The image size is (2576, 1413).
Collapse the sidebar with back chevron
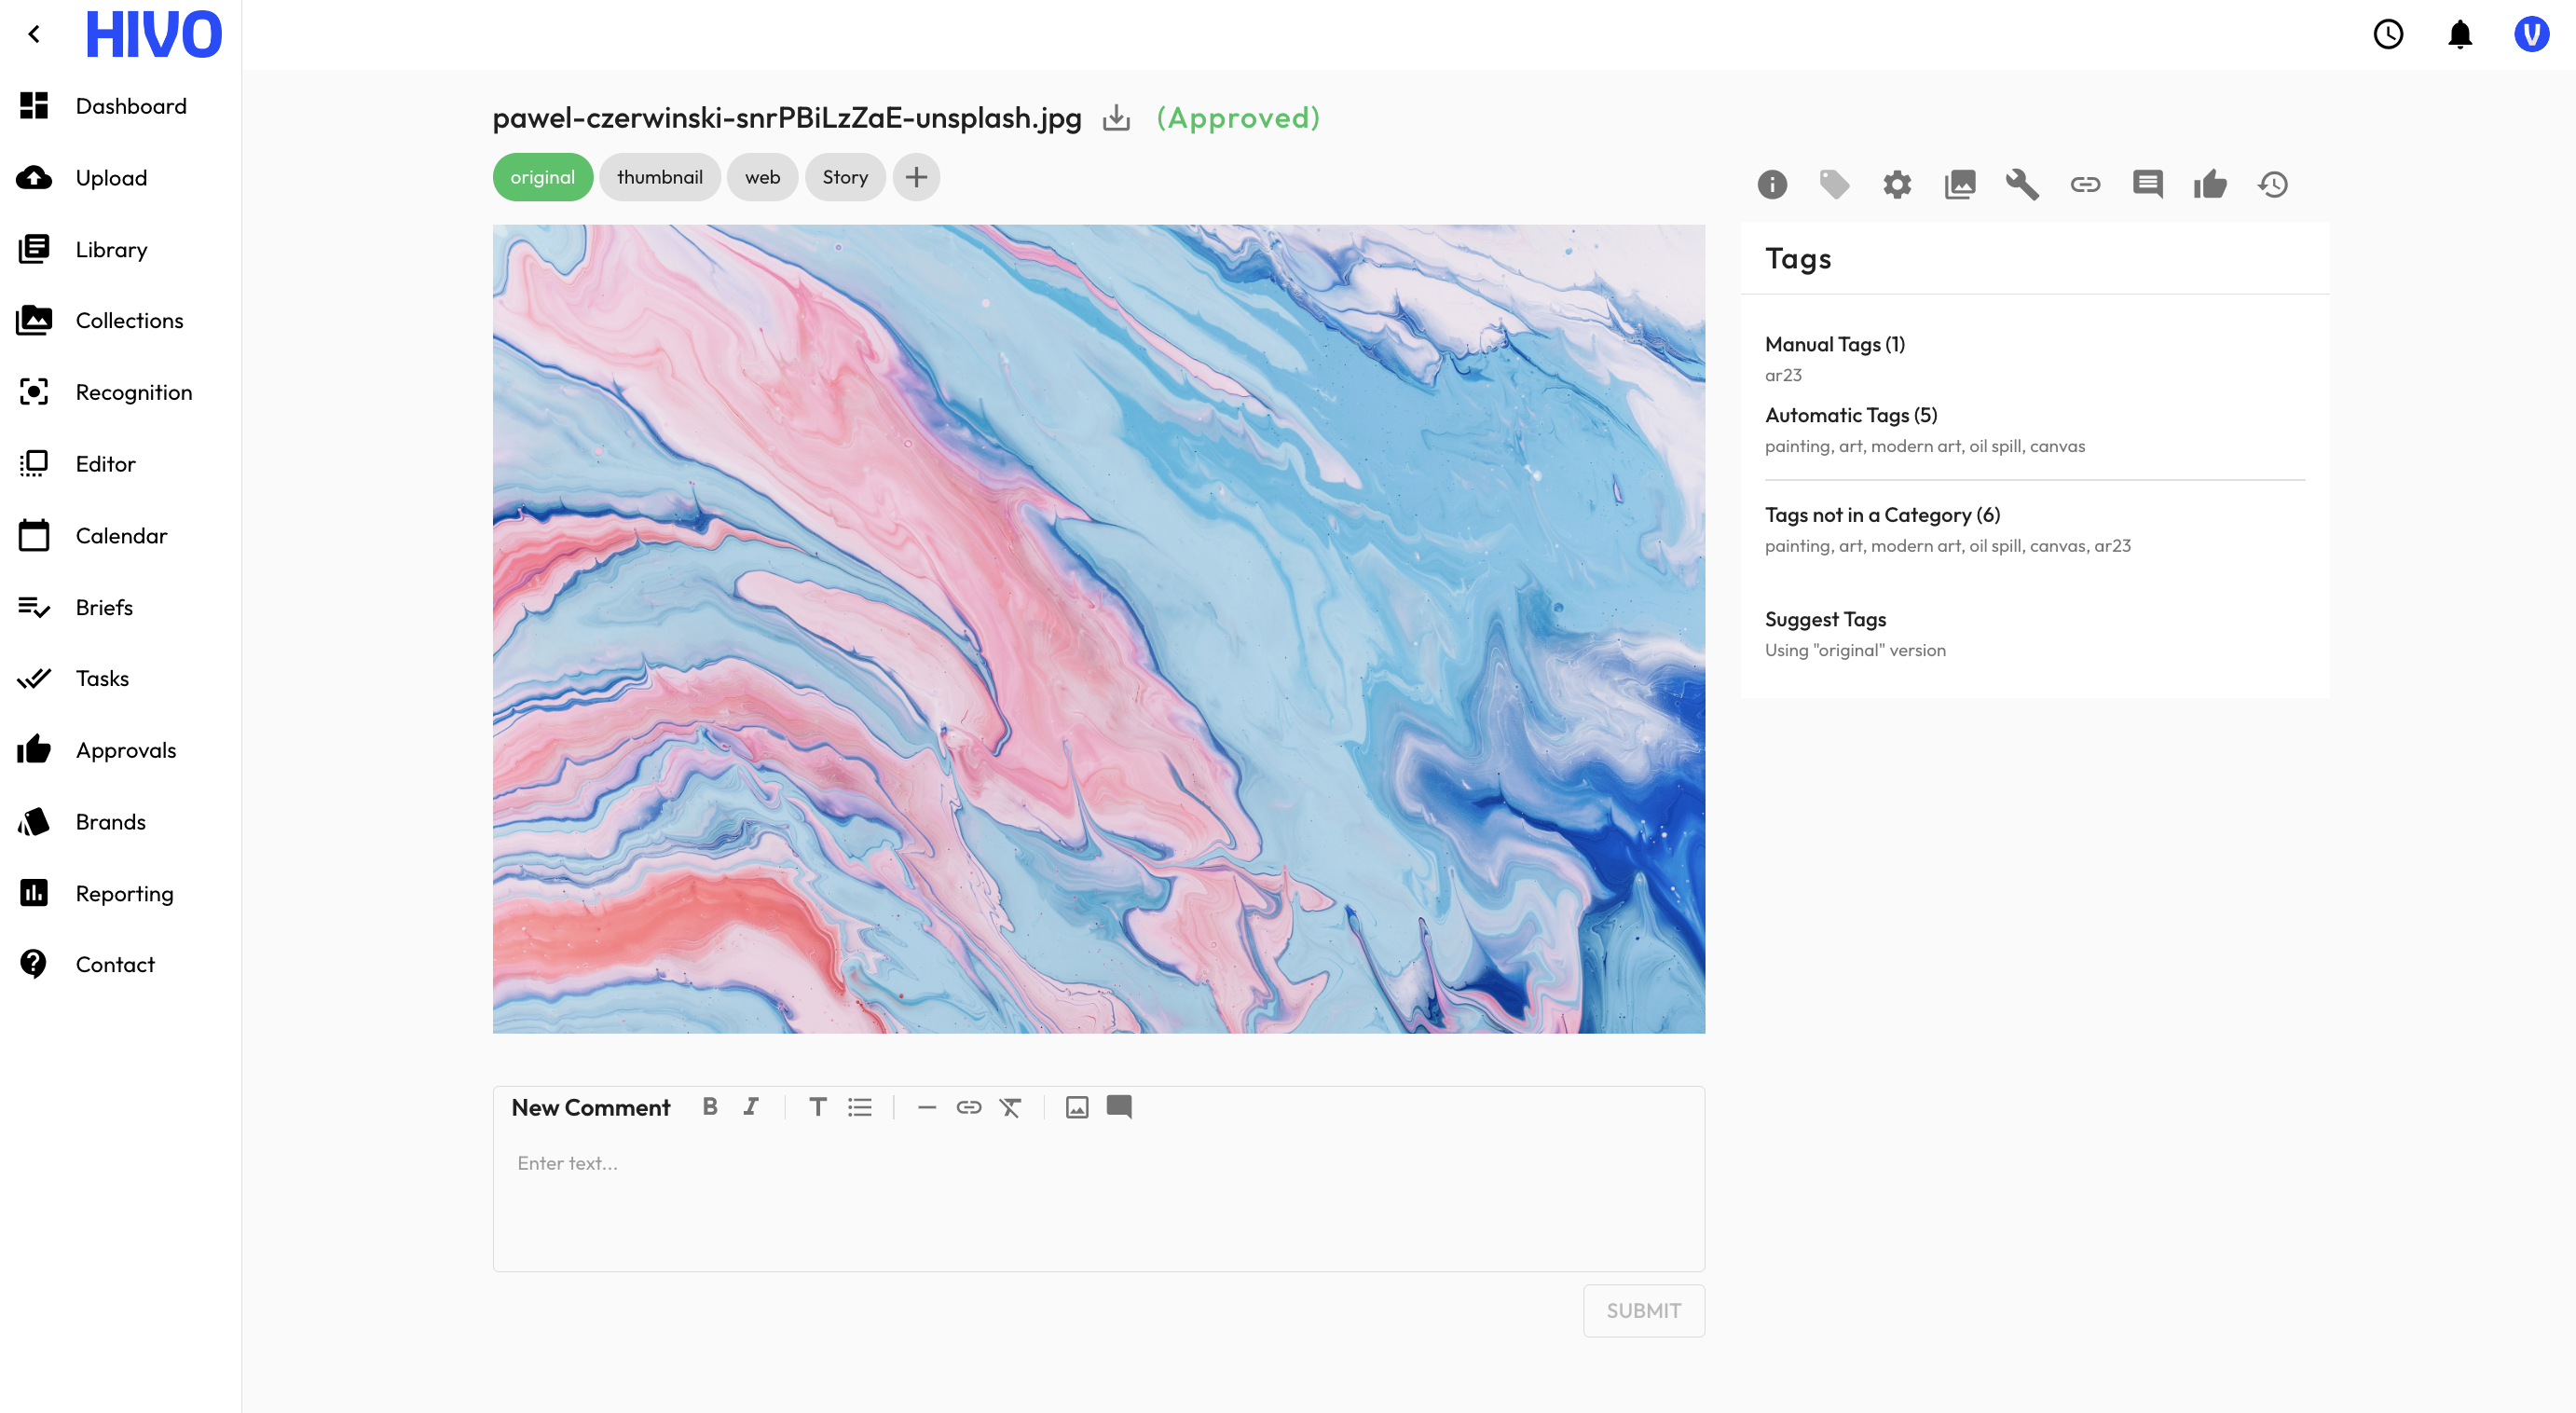pyautogui.click(x=34, y=34)
